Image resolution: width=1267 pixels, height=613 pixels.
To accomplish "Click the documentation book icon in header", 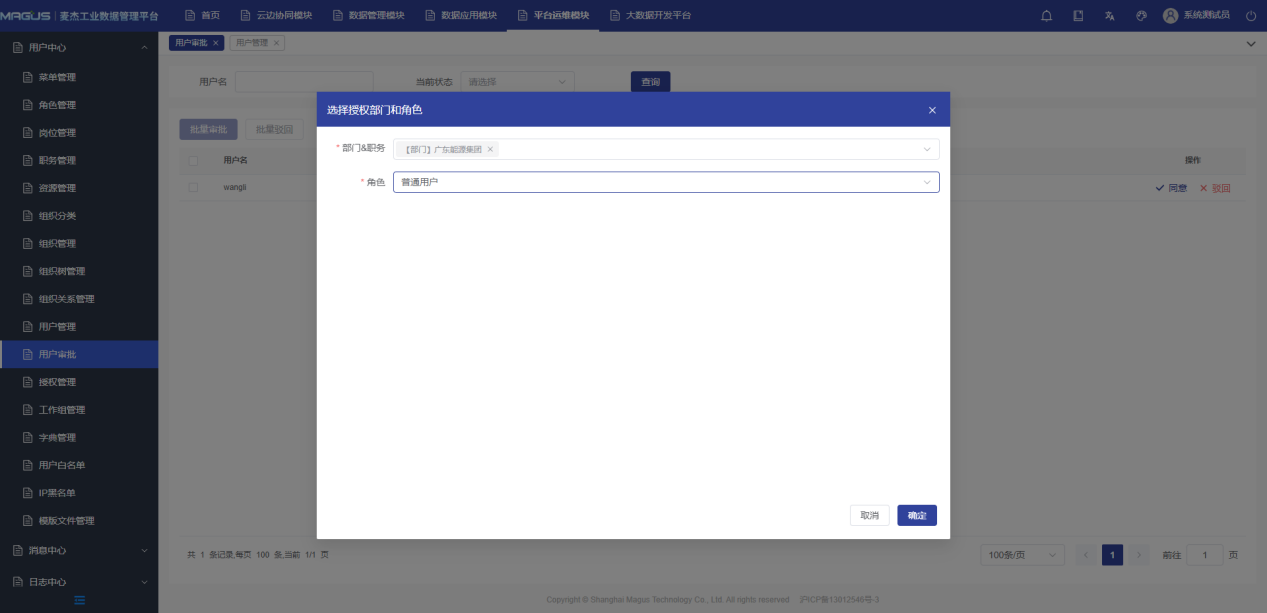I will tap(1078, 16).
